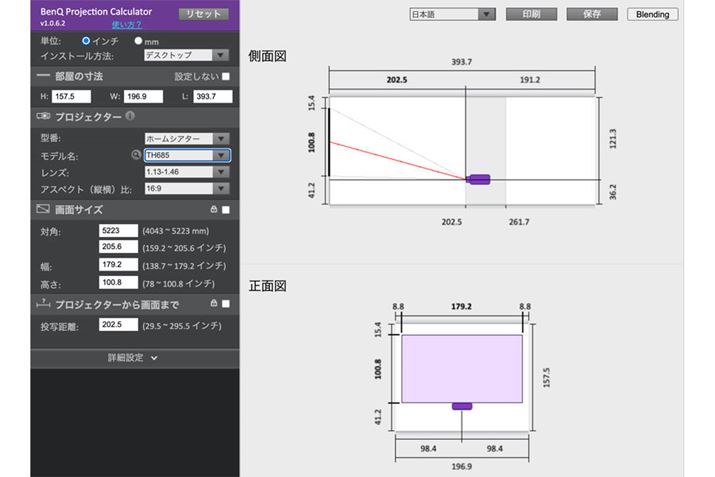
Task: Select the mm unit radio button
Action: click(x=138, y=40)
